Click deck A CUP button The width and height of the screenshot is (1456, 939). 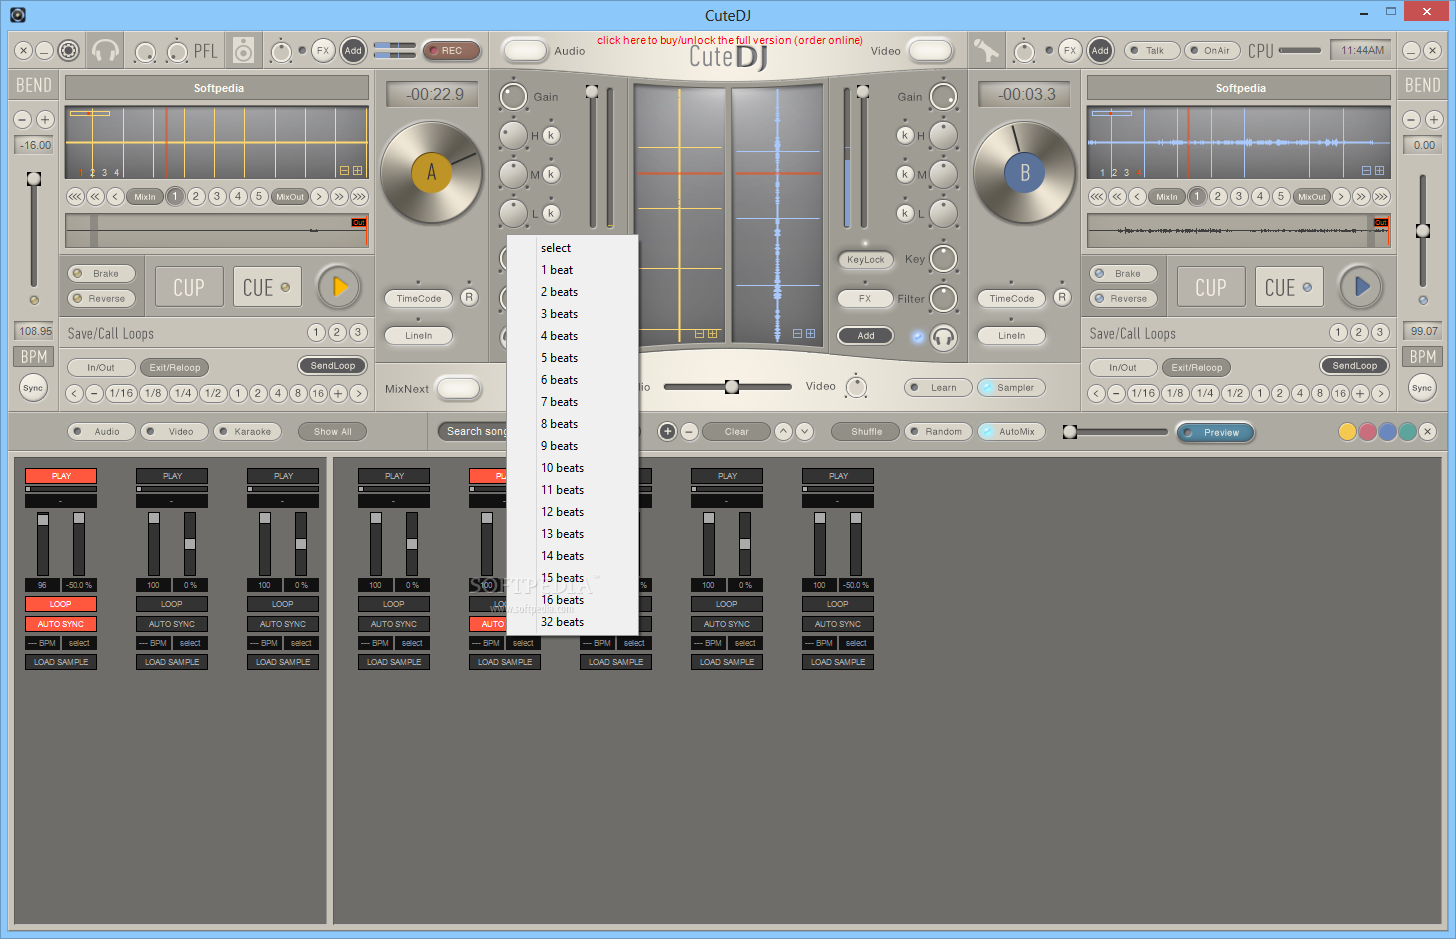(188, 288)
